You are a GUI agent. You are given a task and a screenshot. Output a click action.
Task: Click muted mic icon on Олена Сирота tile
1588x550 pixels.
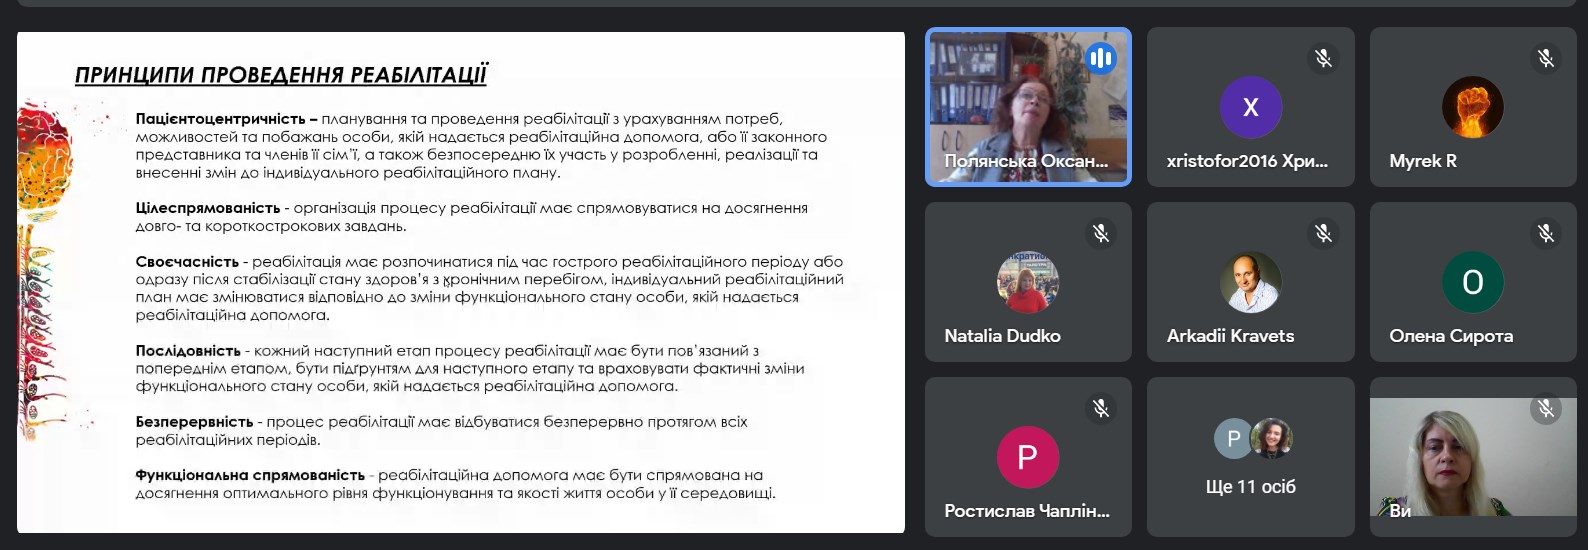coord(1545,234)
